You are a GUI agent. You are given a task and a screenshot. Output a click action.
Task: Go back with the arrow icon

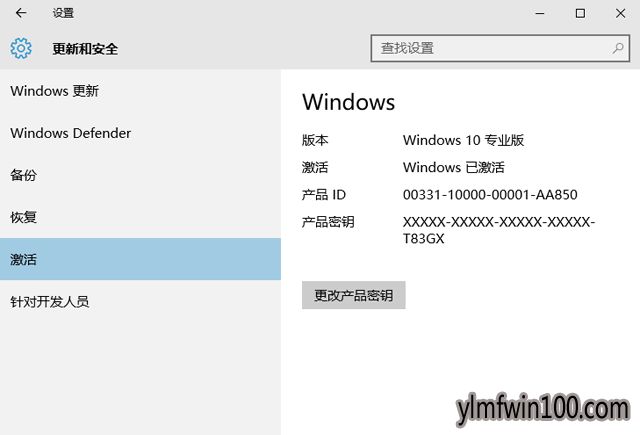pyautogui.click(x=21, y=13)
